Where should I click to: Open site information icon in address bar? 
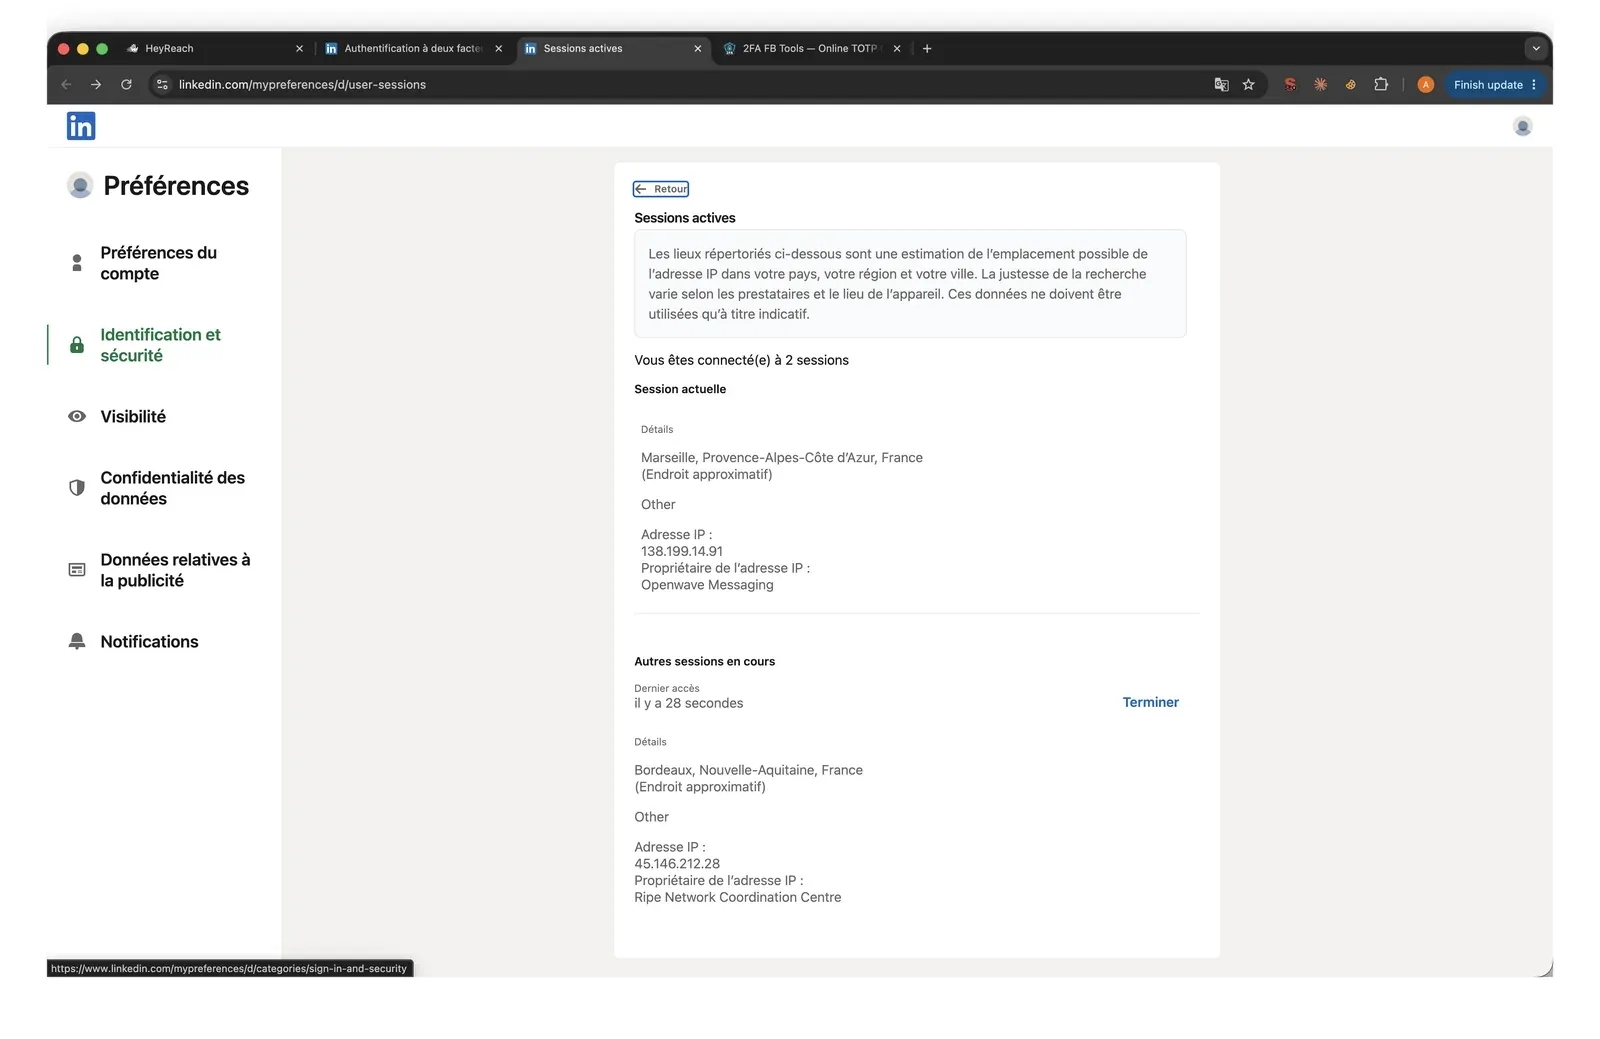162,85
